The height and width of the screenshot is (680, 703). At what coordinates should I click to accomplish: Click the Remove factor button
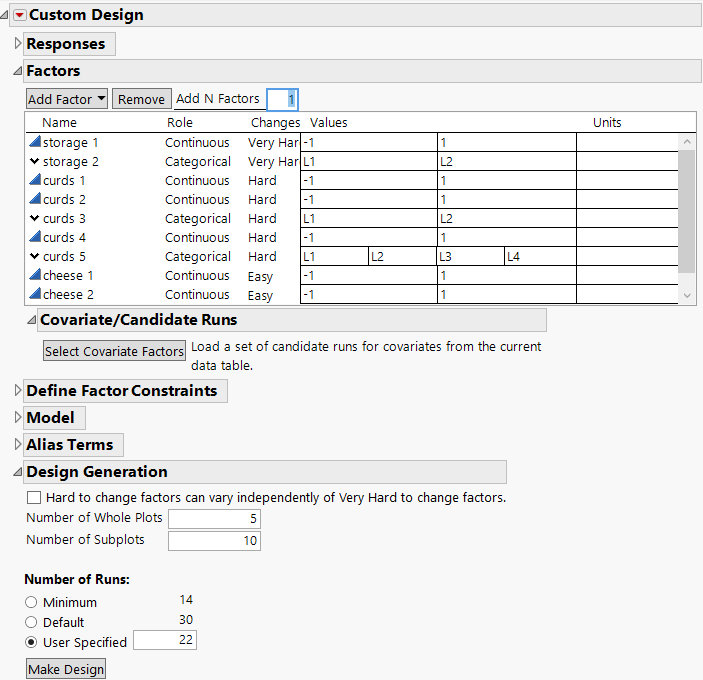click(141, 99)
